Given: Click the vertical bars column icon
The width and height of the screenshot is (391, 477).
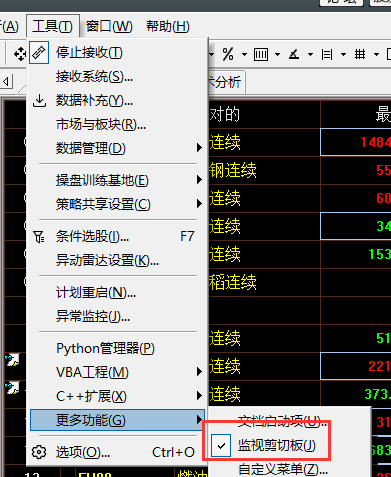Looking at the screenshot, I should (261, 54).
